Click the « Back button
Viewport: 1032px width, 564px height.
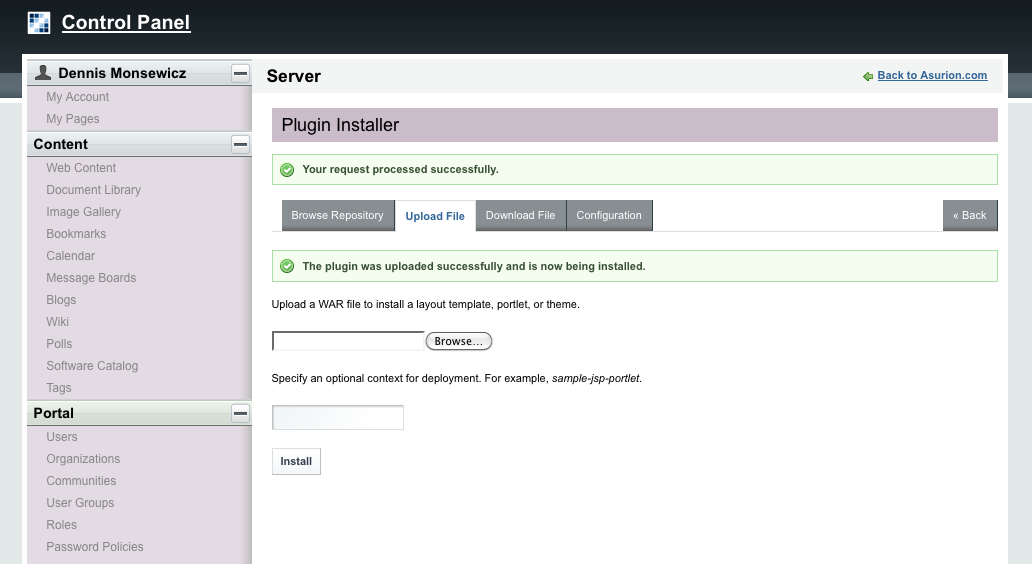969,215
